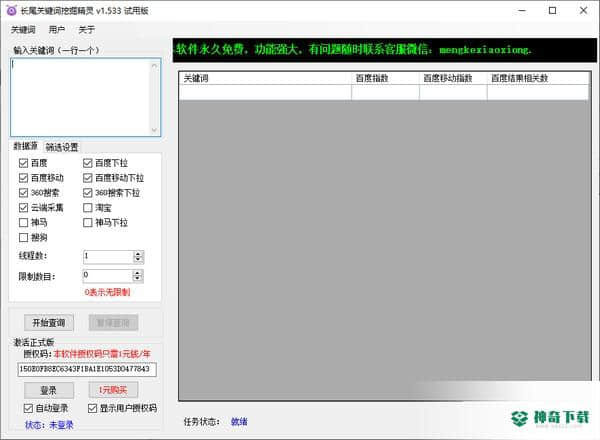
Task: Click the 百度结果相关数 column header
Action: pyautogui.click(x=538, y=78)
